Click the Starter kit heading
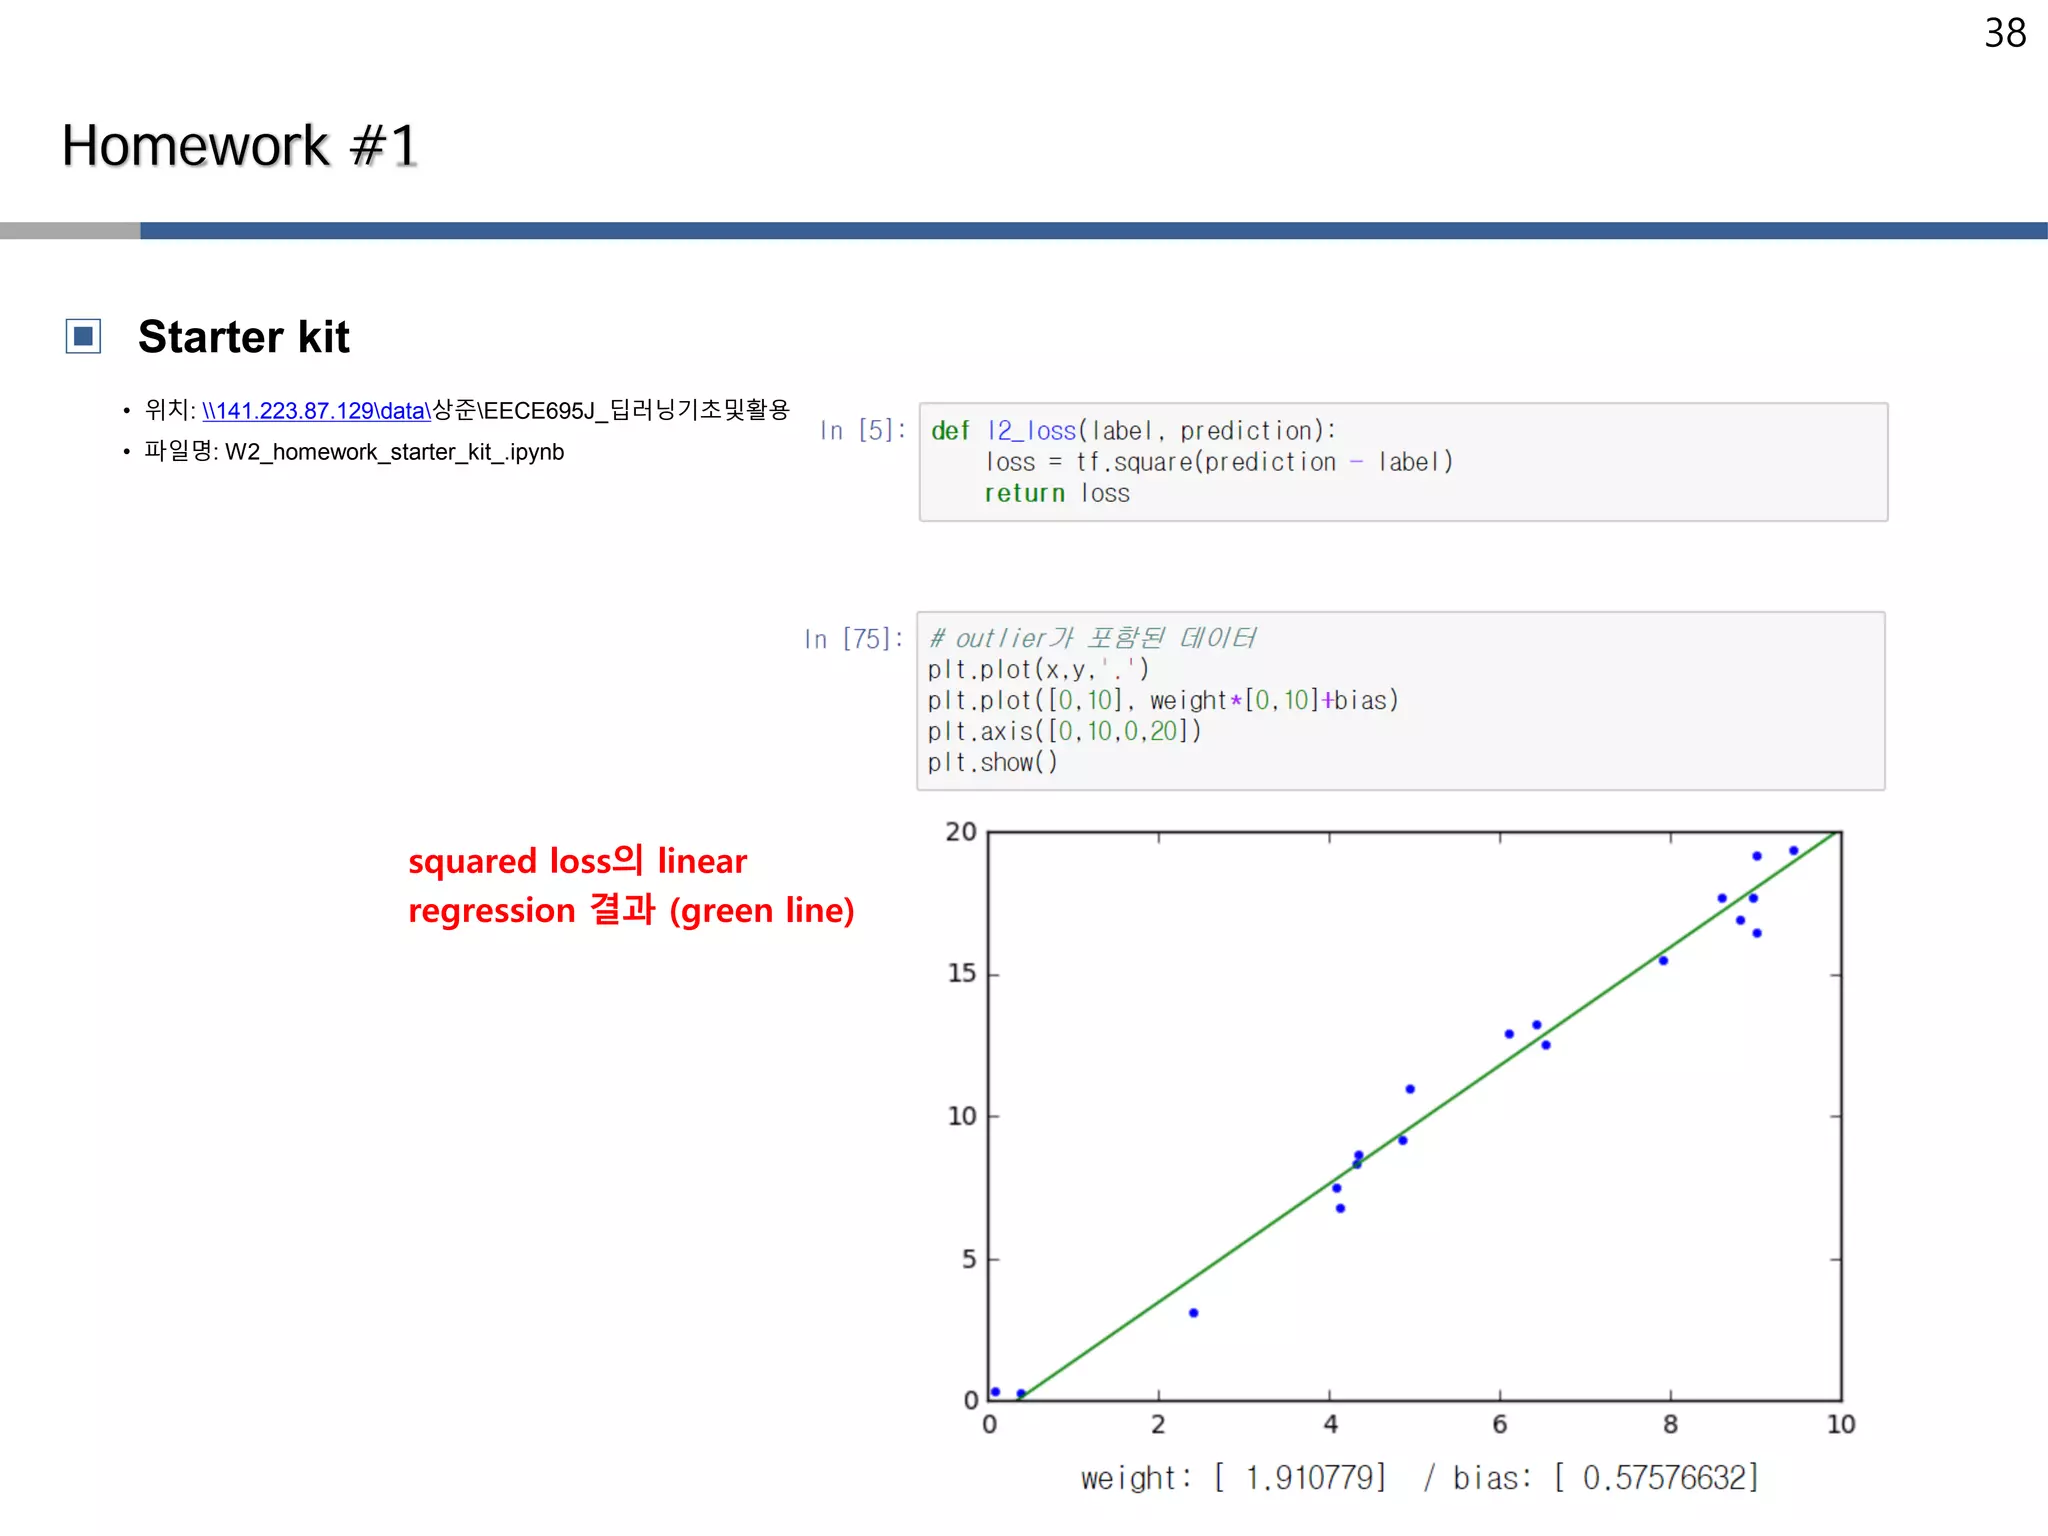The height and width of the screenshot is (1536, 2048). (244, 337)
